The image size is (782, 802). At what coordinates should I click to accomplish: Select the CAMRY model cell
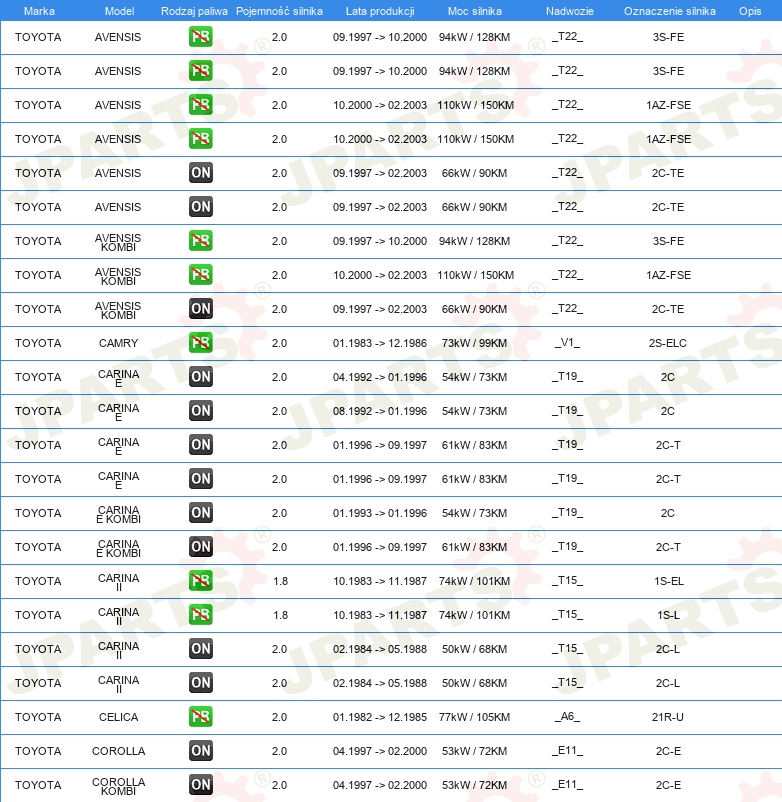pos(119,343)
